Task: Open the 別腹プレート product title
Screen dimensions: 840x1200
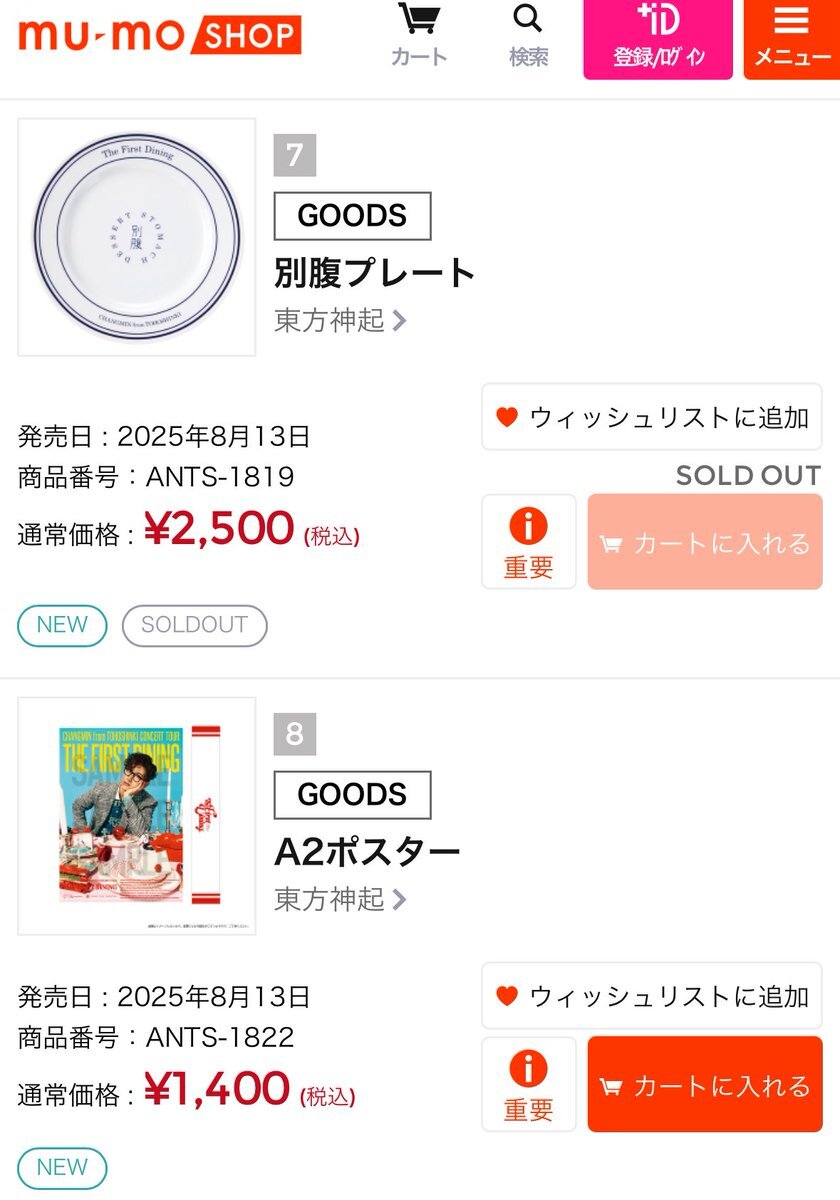Action: pos(375,273)
